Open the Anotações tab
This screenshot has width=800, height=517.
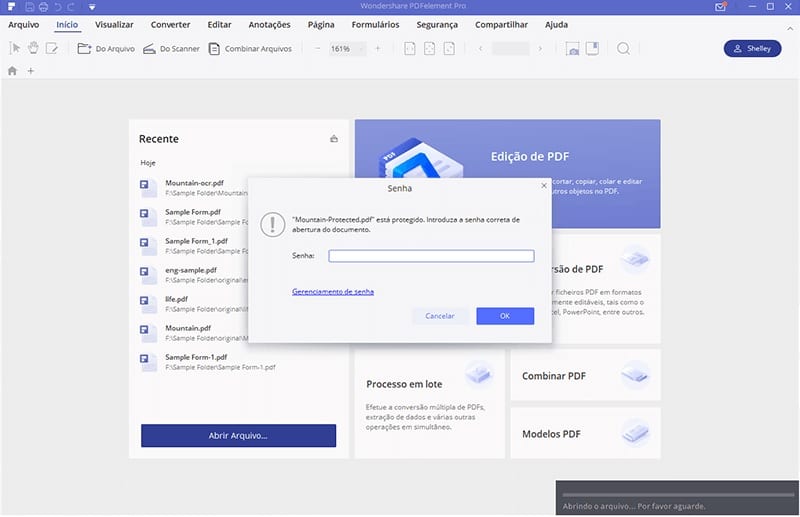tap(269, 24)
